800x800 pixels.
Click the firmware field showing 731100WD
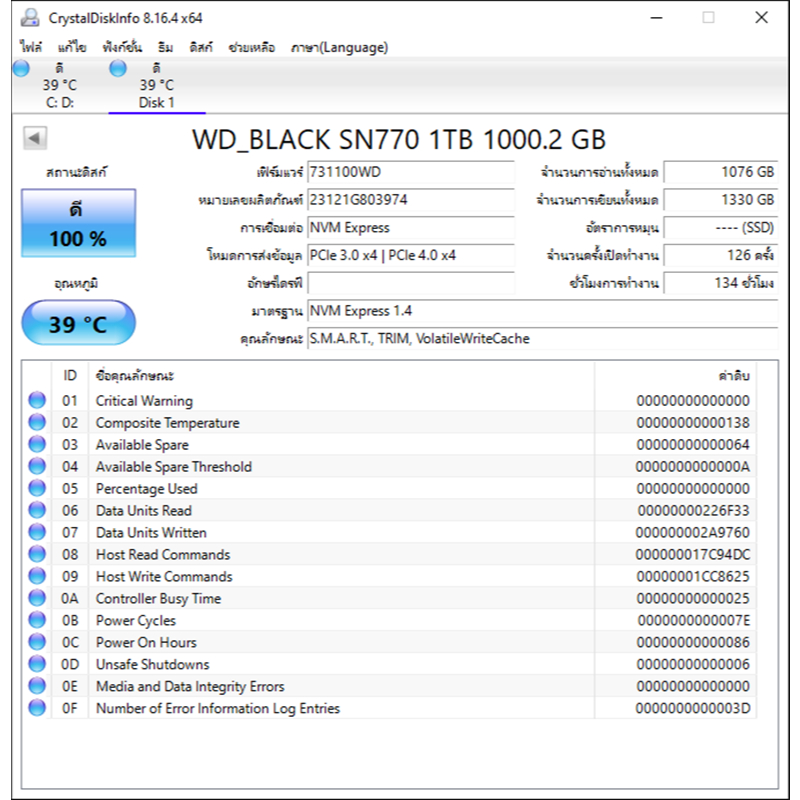(410, 172)
